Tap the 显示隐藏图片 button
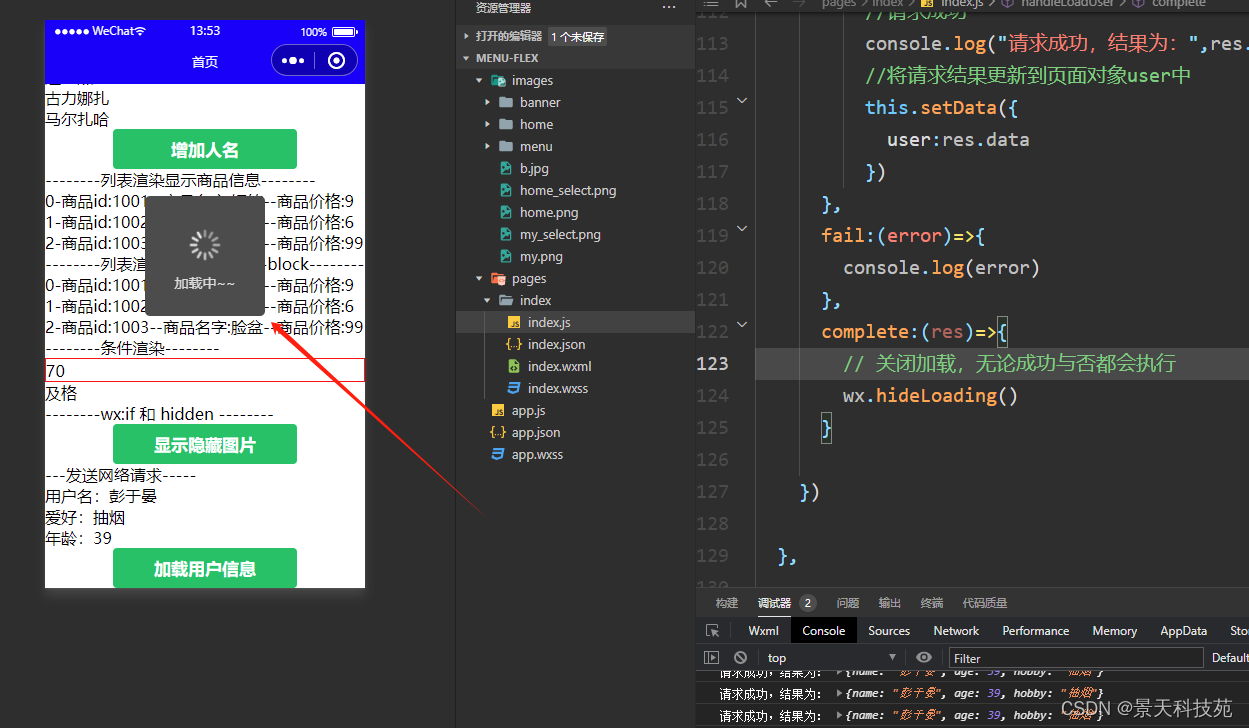Viewport: 1249px width, 728px height. click(x=205, y=445)
